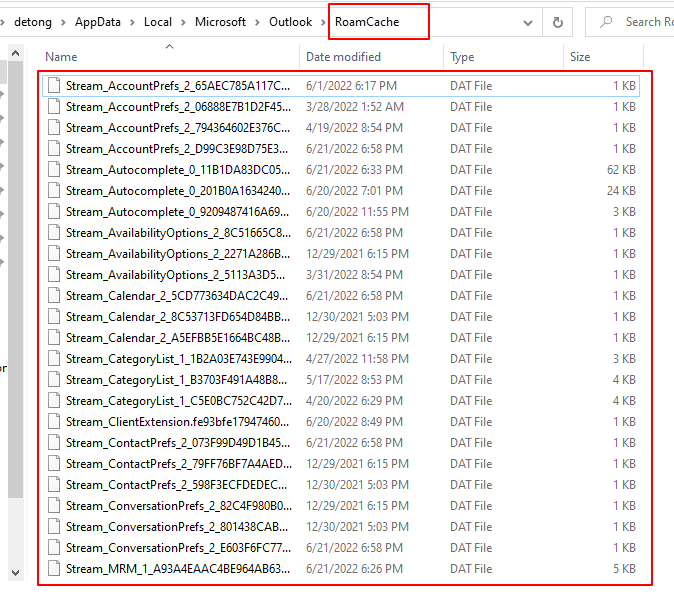This screenshot has width=674, height=601.
Task: Select the Stream_MRM_1_A93A4EAAC4BE964AB63 file icon
Action: point(54,569)
